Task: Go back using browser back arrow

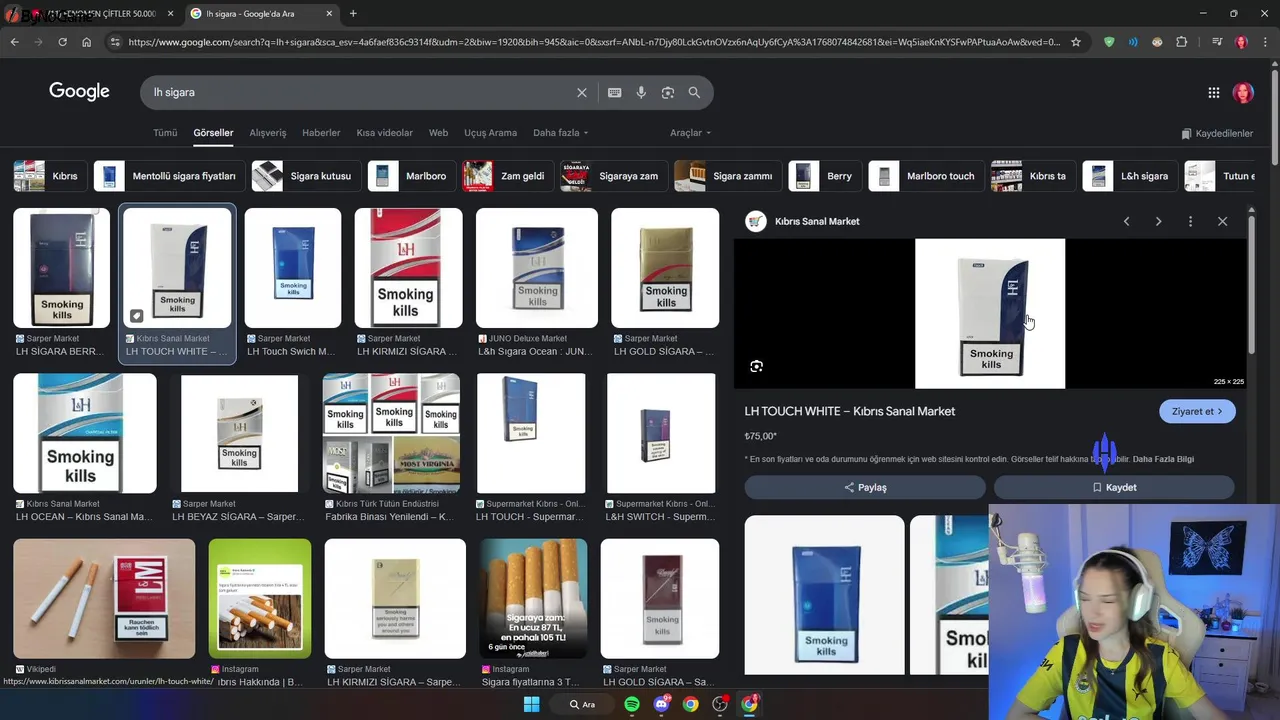Action: click(x=14, y=42)
